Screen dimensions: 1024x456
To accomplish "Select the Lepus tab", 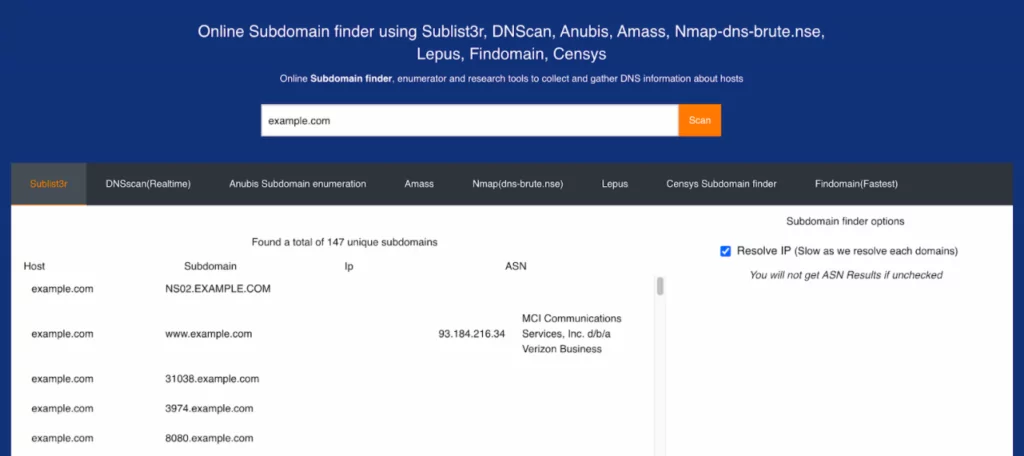I will point(615,184).
